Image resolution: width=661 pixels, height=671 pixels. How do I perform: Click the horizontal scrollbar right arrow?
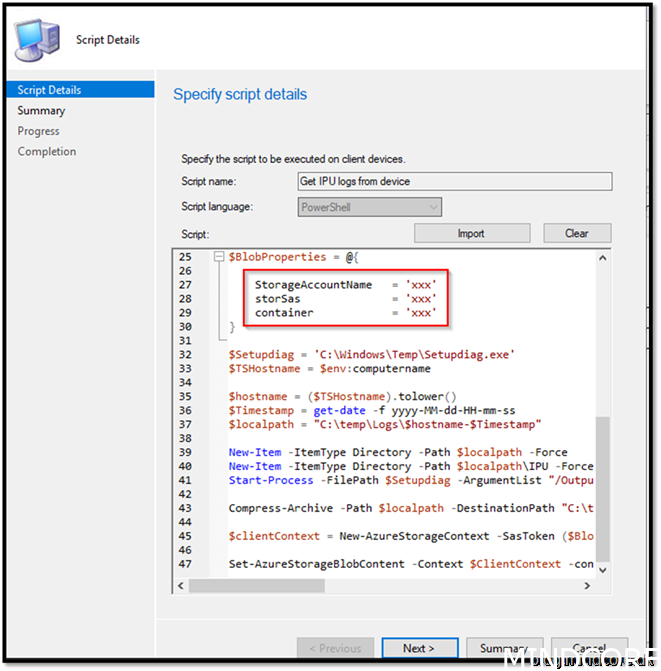[x=590, y=586]
